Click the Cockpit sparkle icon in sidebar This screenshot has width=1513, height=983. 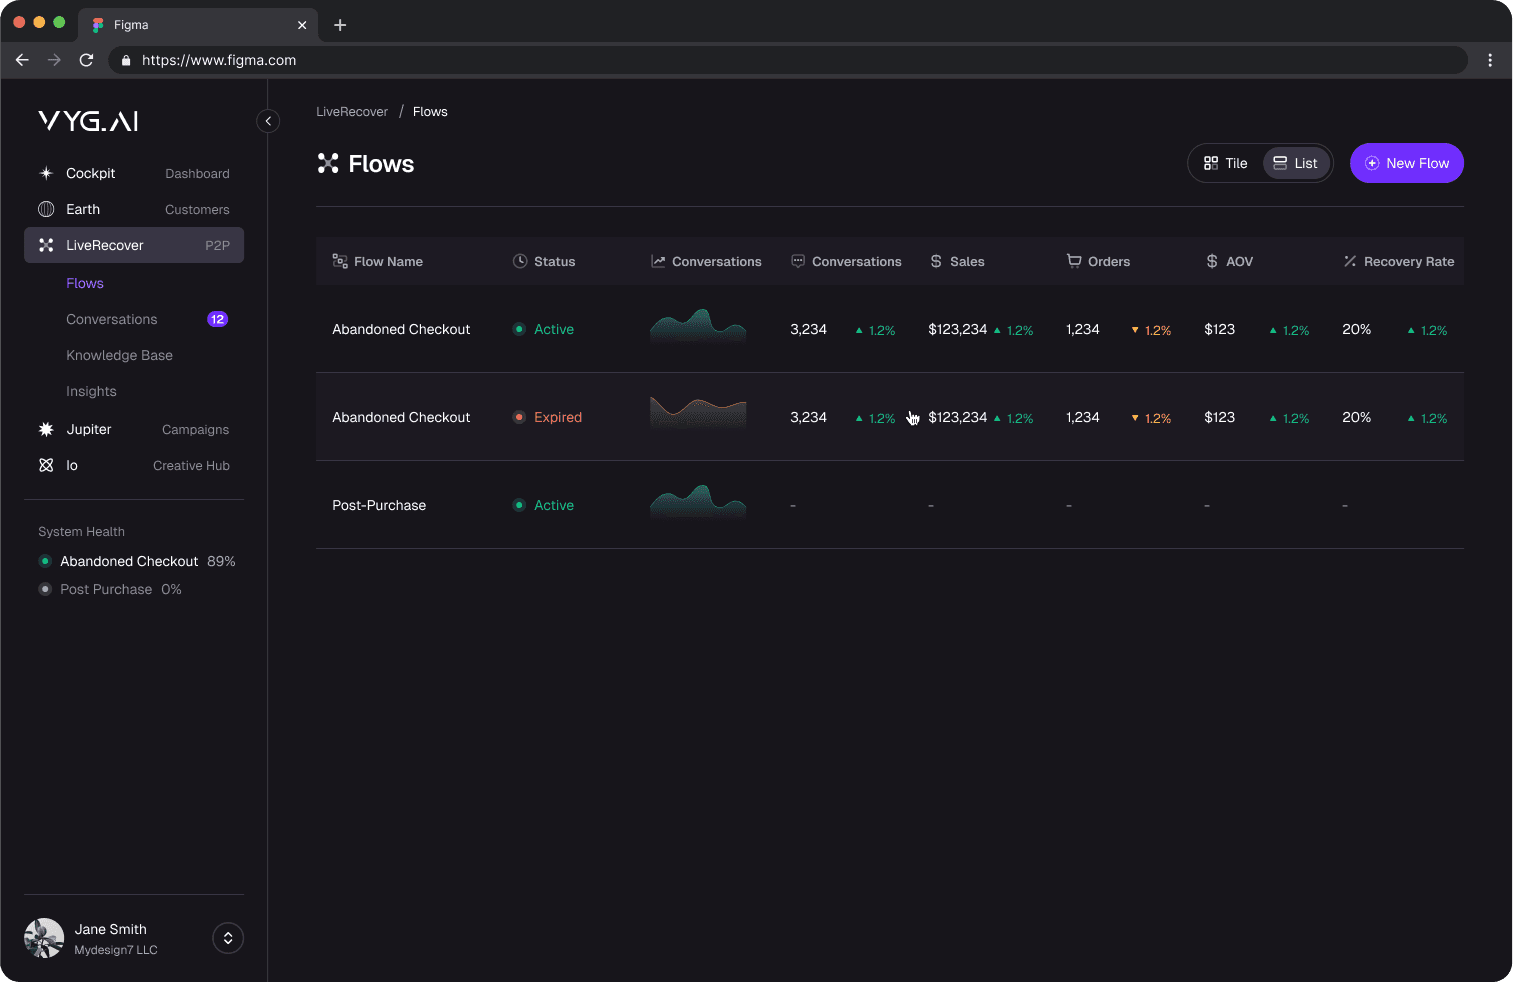coord(46,173)
